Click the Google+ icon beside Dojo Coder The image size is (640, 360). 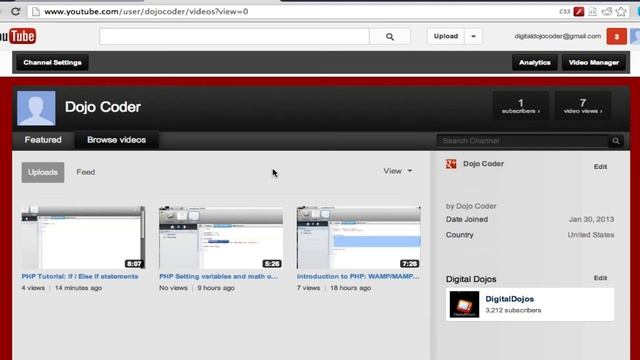tap(451, 164)
